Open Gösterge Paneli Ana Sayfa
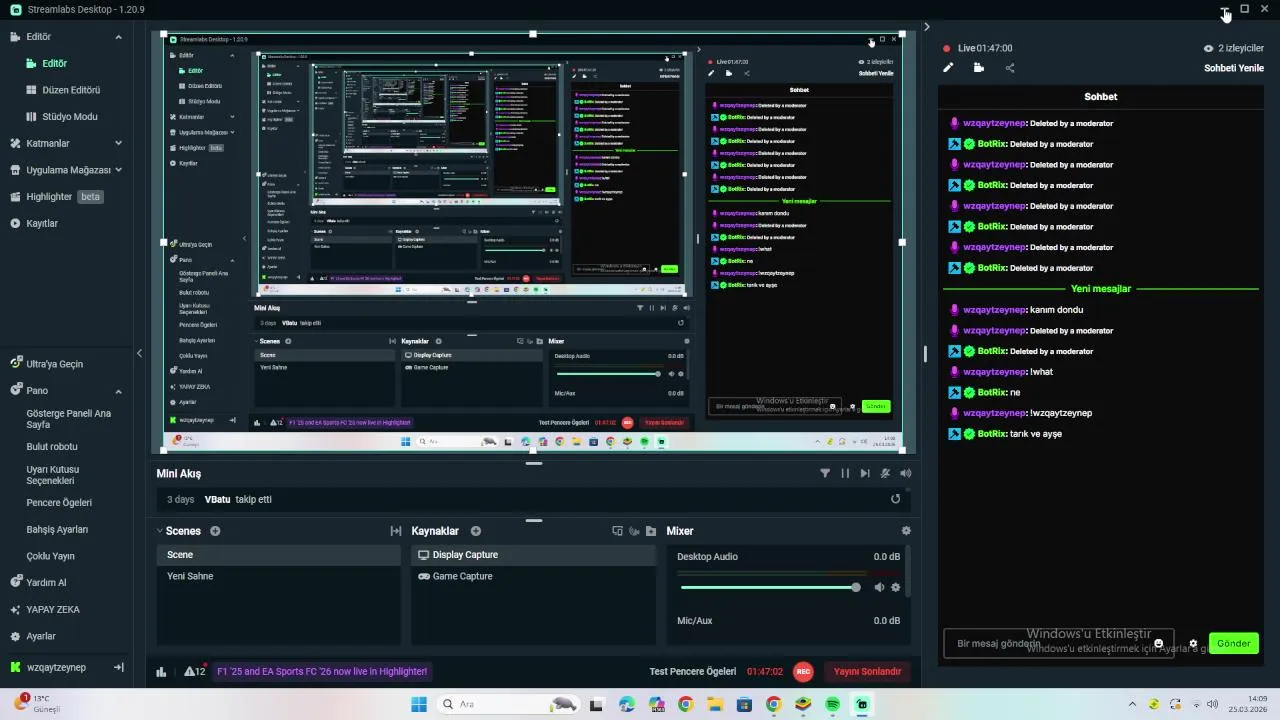The width and height of the screenshot is (1280, 720). (68, 419)
